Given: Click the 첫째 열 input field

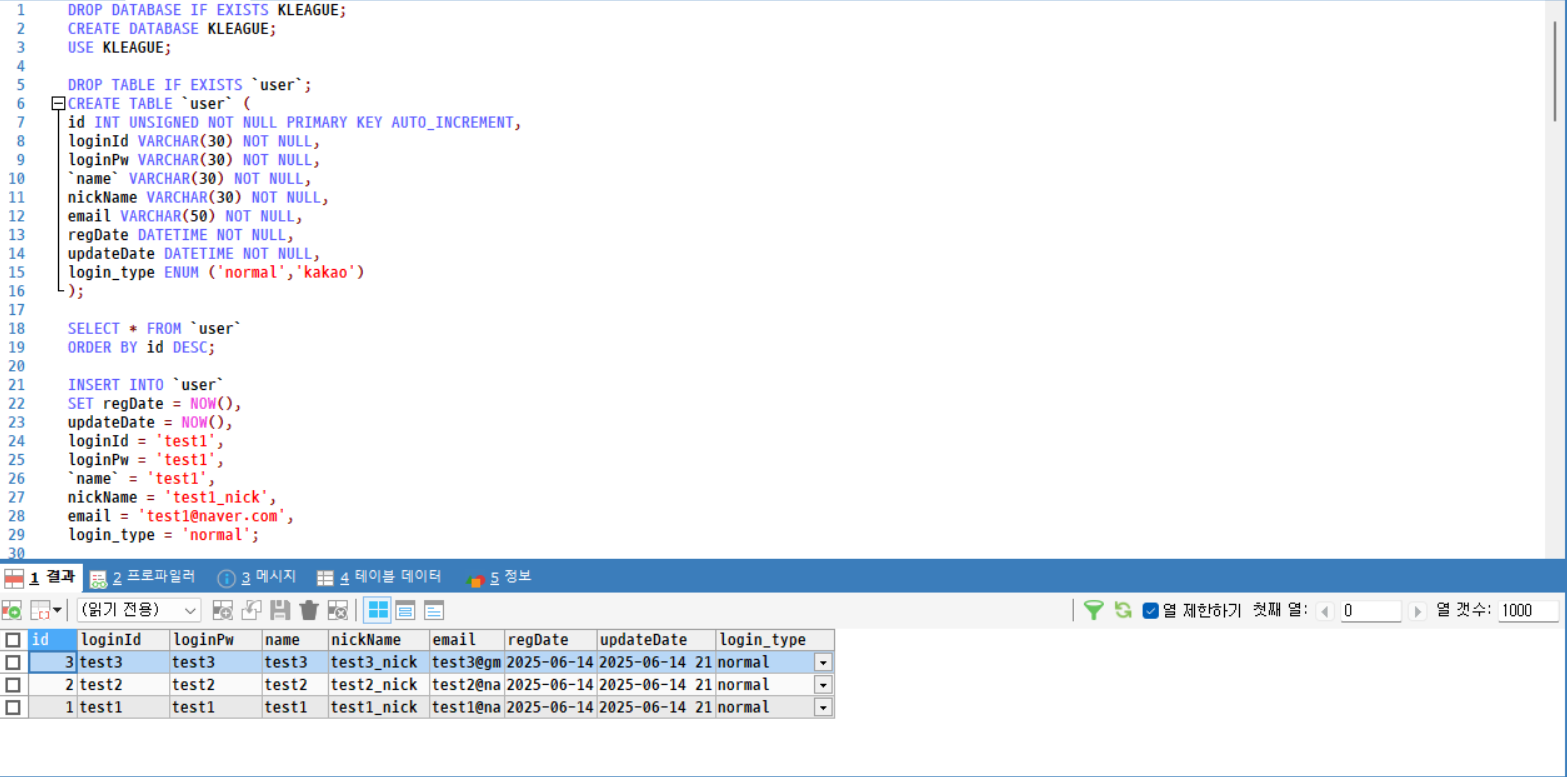Looking at the screenshot, I should click(1371, 611).
